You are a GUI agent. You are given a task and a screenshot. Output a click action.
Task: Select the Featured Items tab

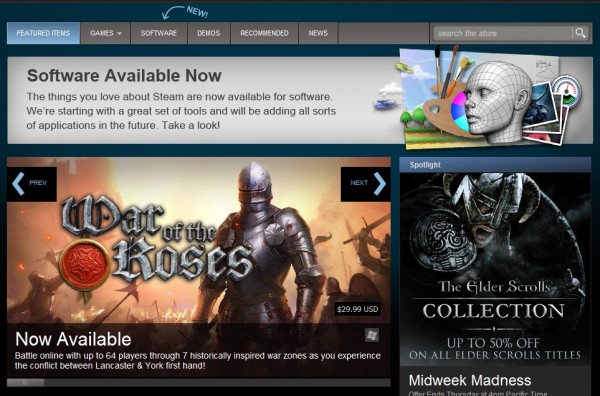tap(43, 33)
